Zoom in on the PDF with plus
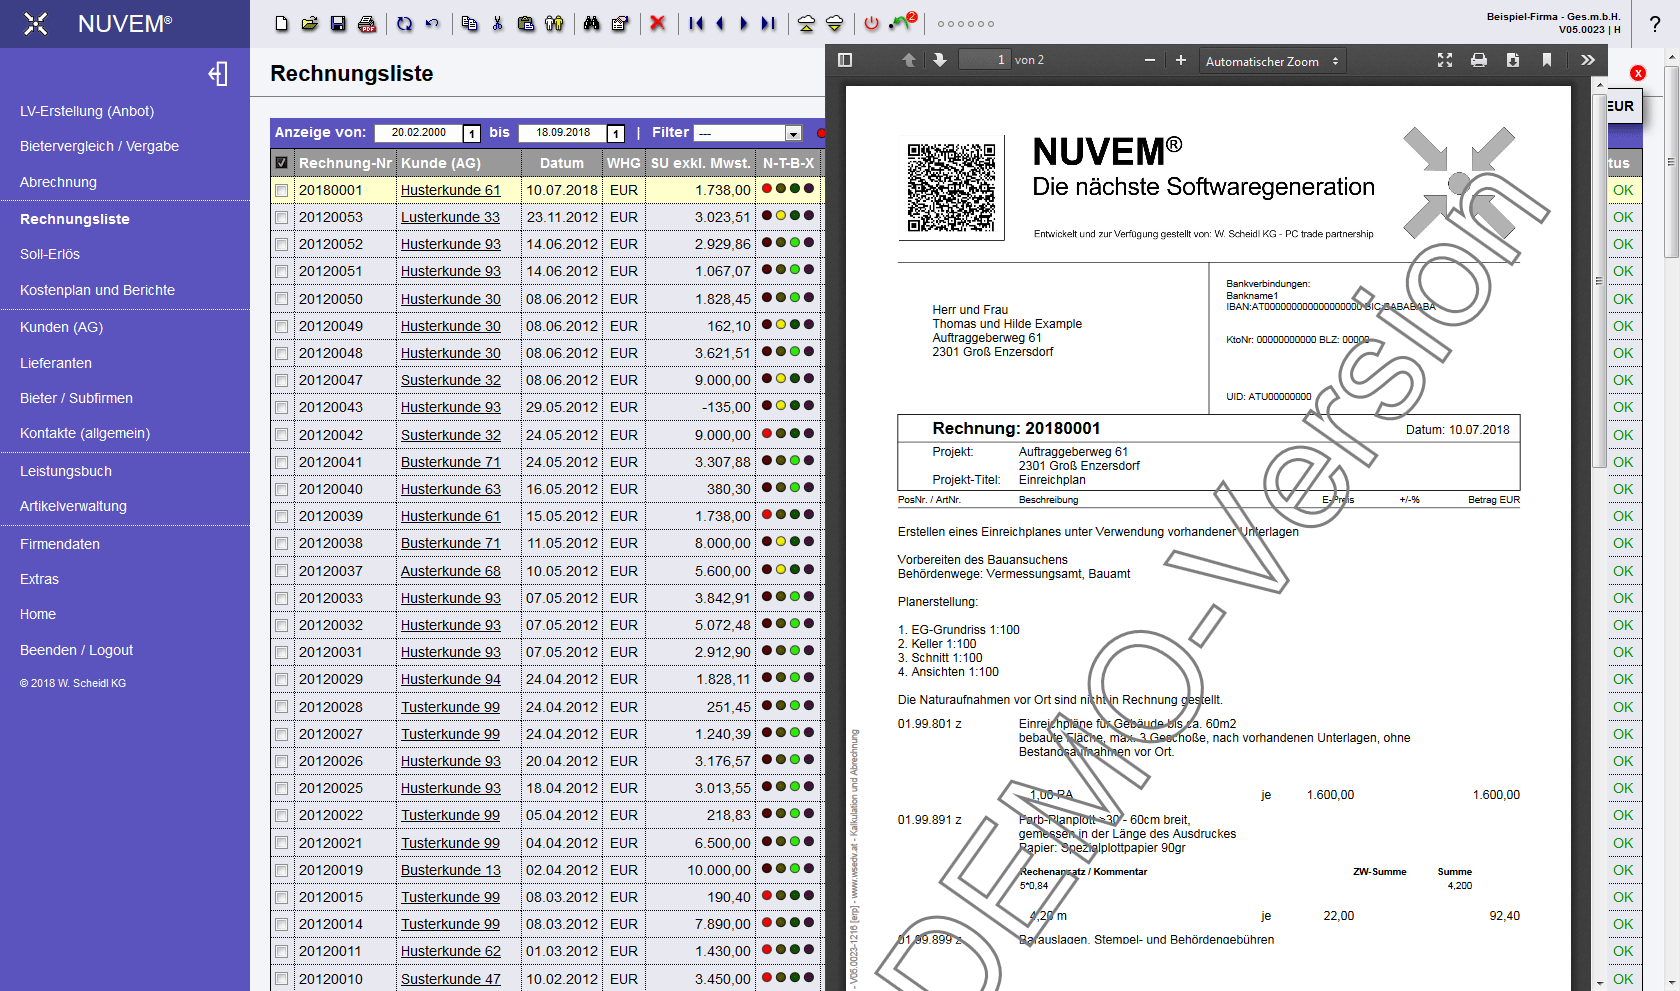 click(x=1180, y=60)
